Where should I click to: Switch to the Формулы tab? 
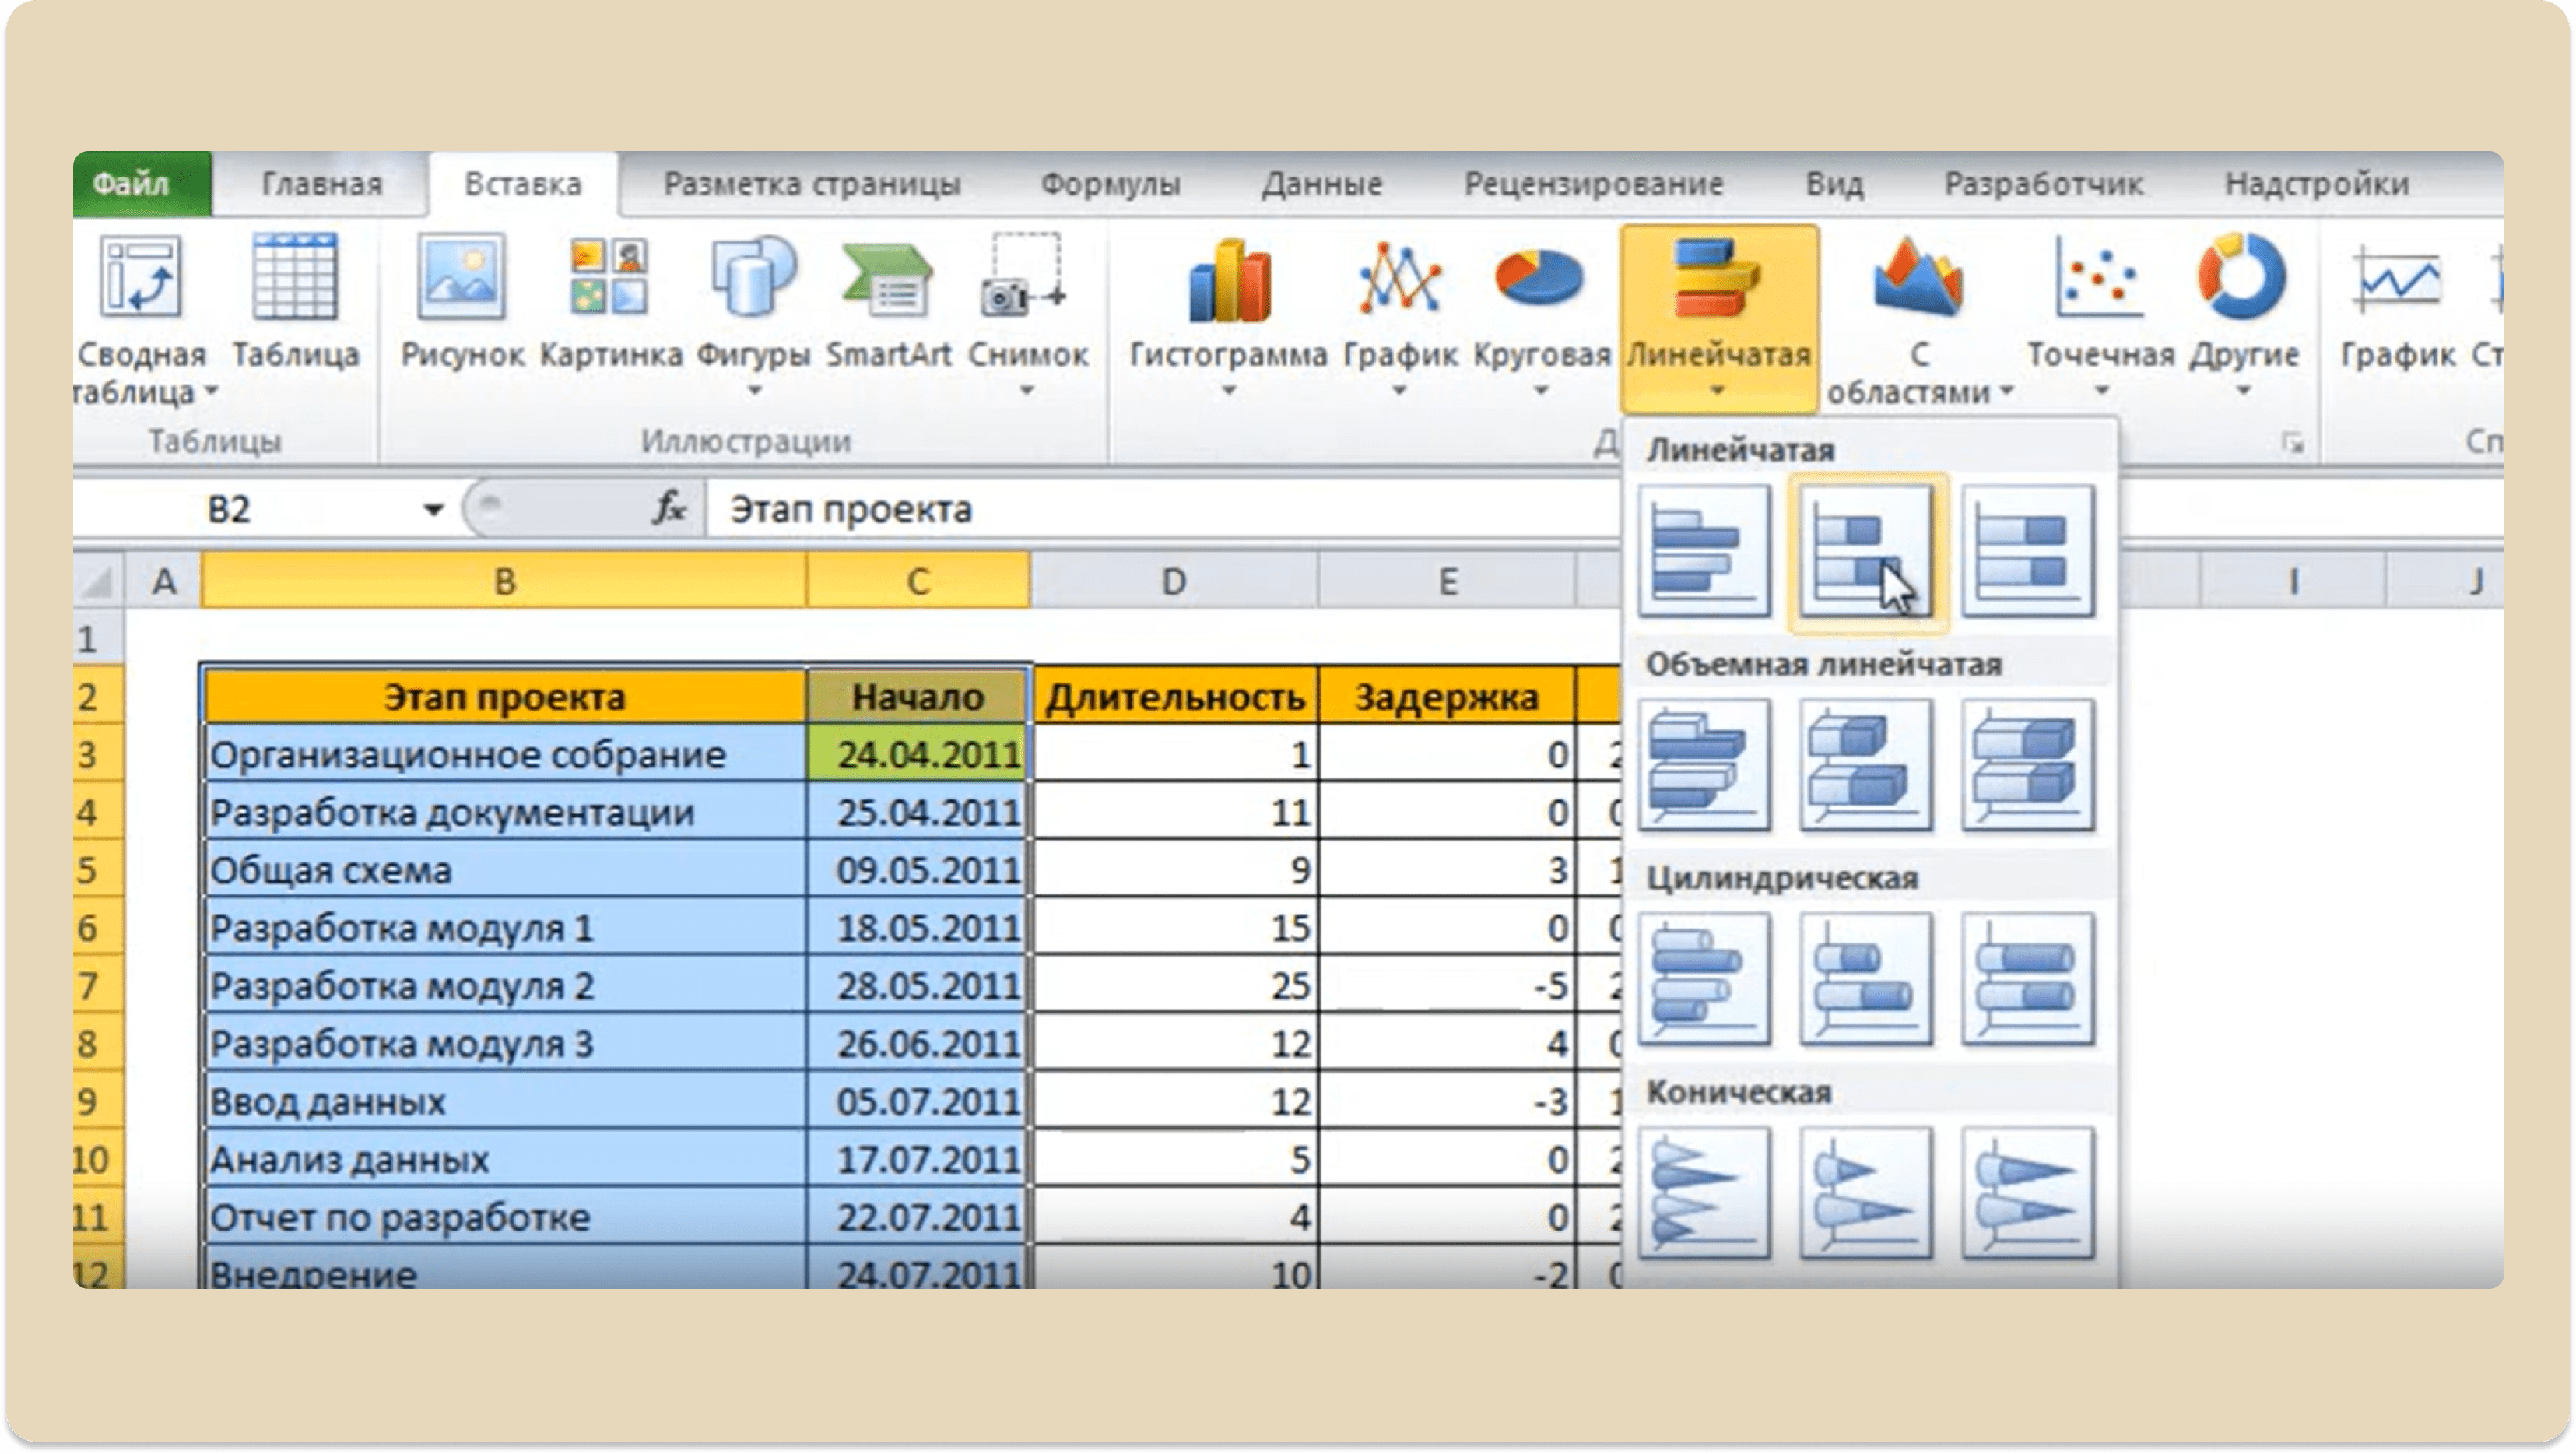1110,184
